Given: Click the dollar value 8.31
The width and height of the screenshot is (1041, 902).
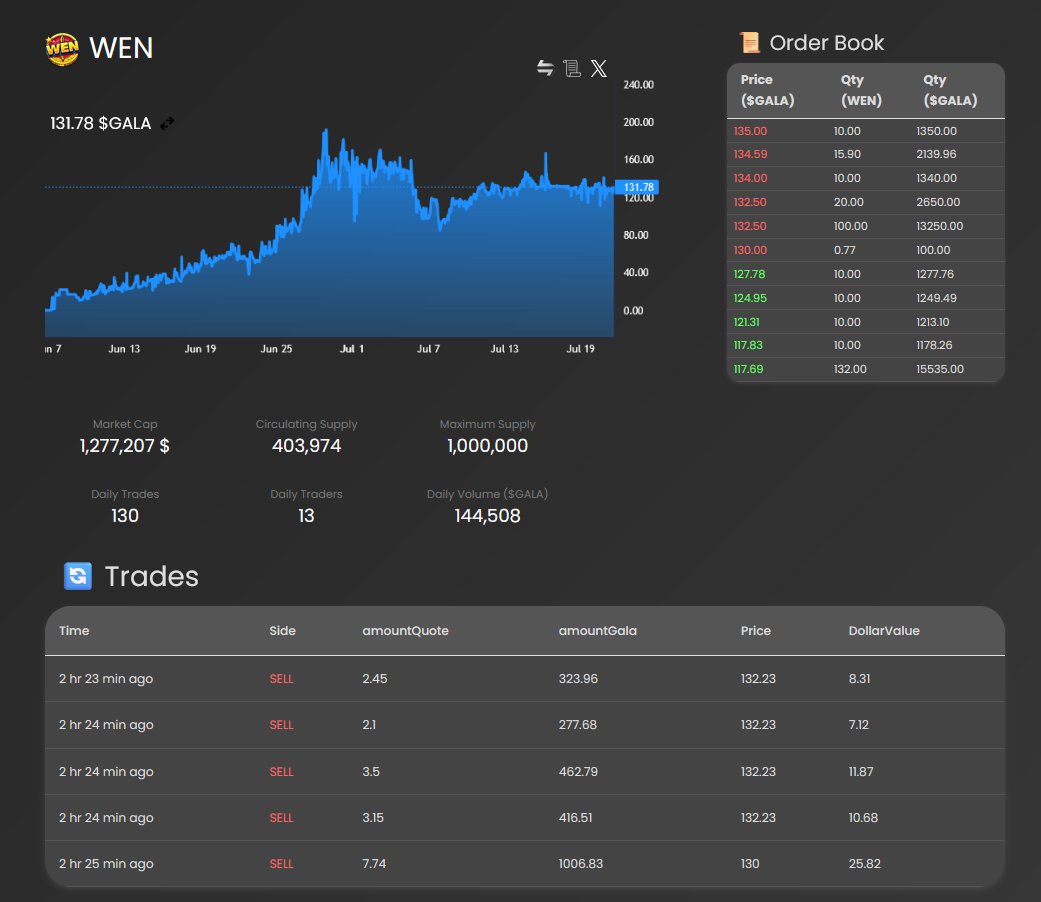Looking at the screenshot, I should coord(859,678).
